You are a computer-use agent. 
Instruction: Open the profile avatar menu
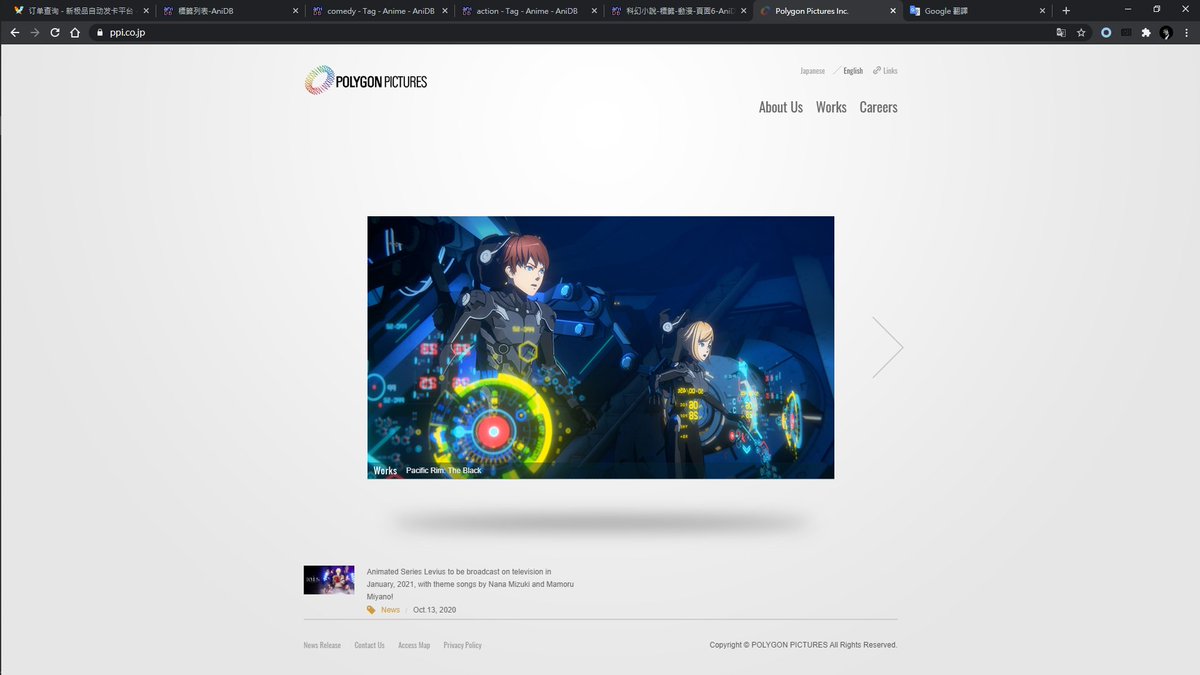1166,32
